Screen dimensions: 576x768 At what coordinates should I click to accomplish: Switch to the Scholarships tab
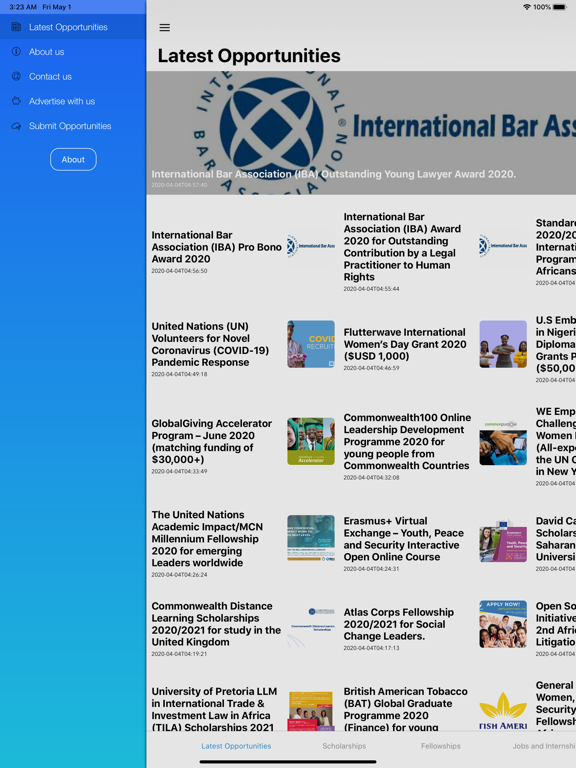[x=344, y=746]
